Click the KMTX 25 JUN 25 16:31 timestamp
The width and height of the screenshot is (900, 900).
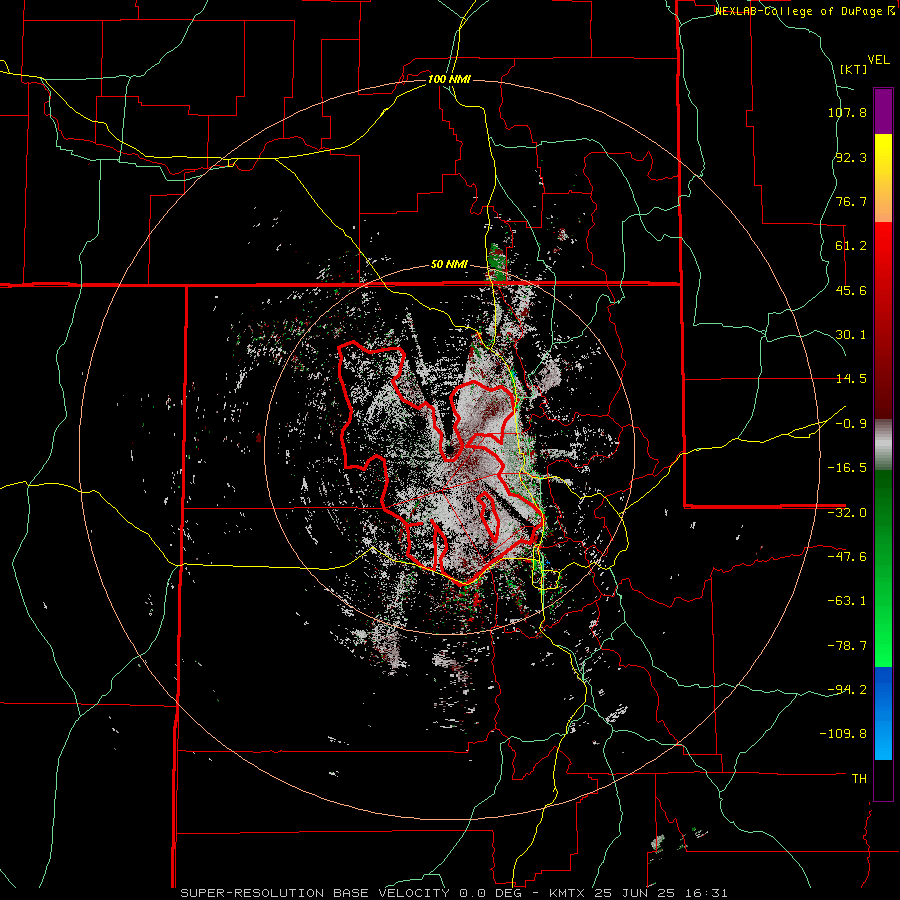point(638,893)
